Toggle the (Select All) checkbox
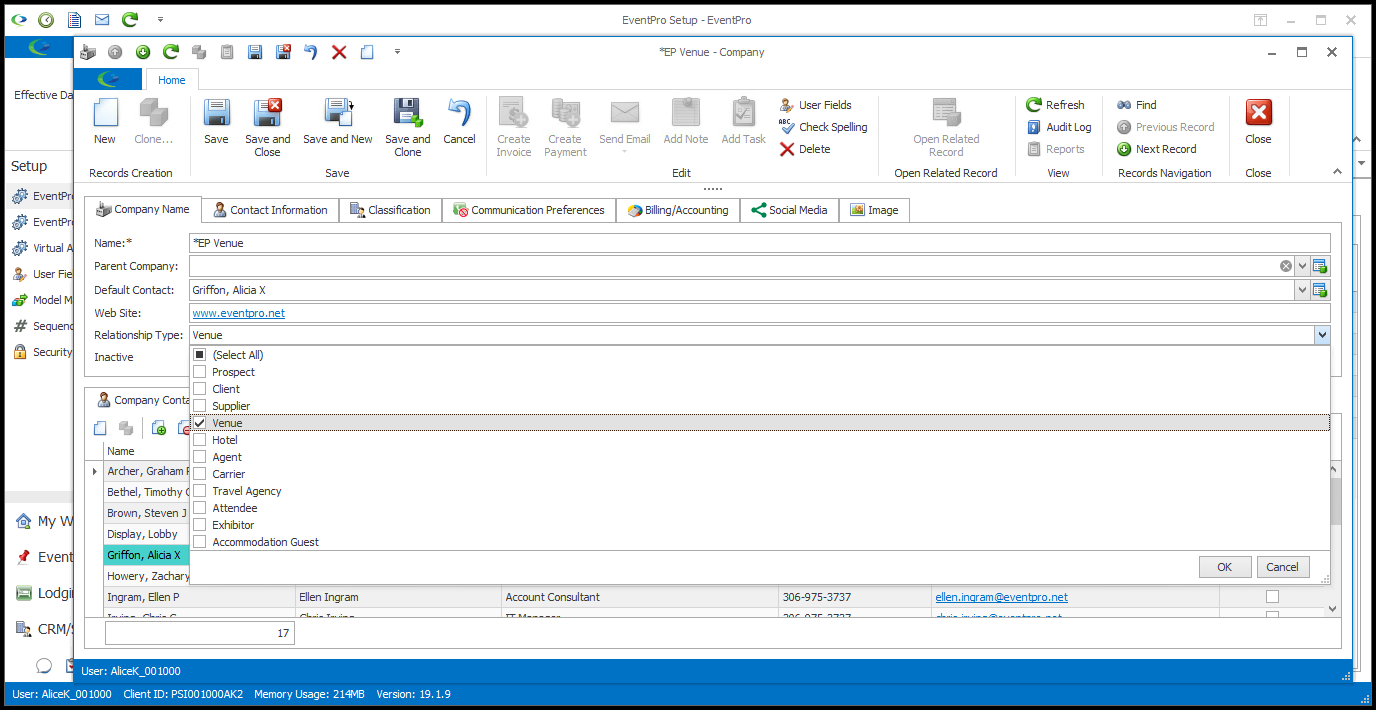The height and width of the screenshot is (710, 1376). tap(200, 355)
